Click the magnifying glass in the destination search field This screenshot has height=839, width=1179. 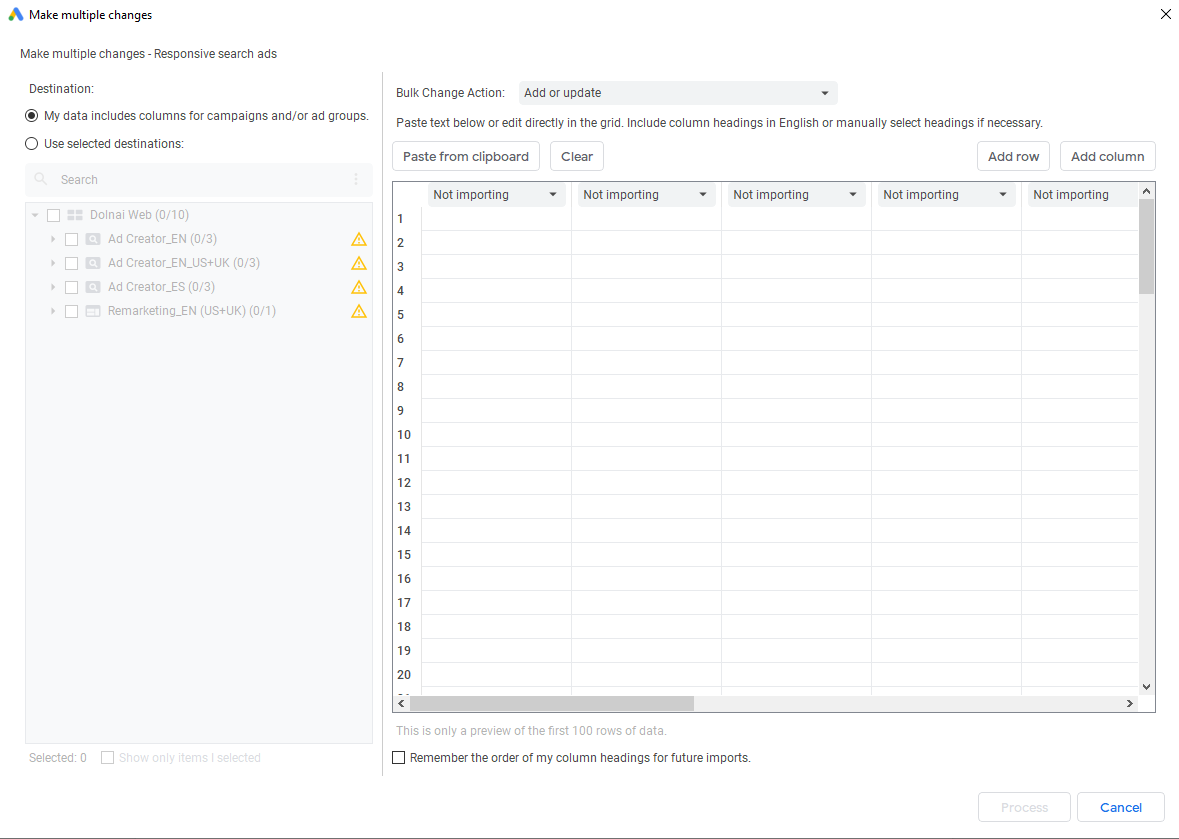40,179
